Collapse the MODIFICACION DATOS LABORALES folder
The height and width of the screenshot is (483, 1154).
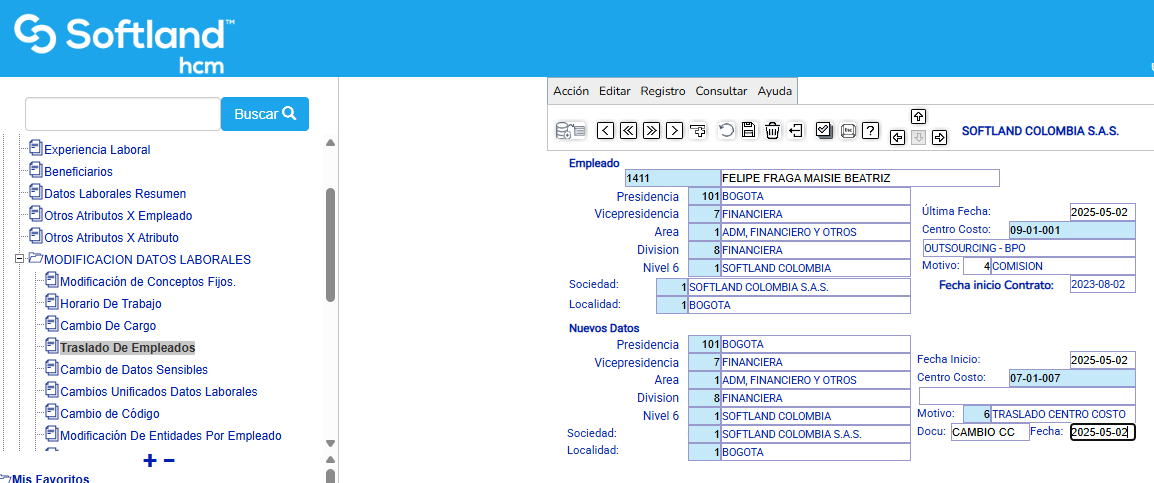pos(20,259)
